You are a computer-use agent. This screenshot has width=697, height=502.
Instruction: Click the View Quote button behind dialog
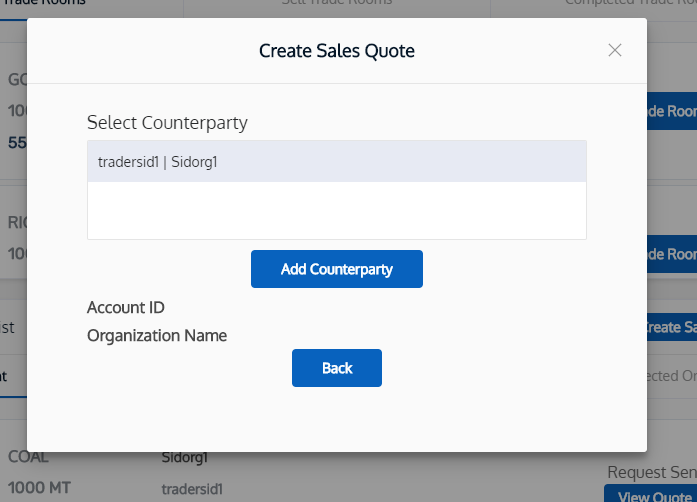650,494
